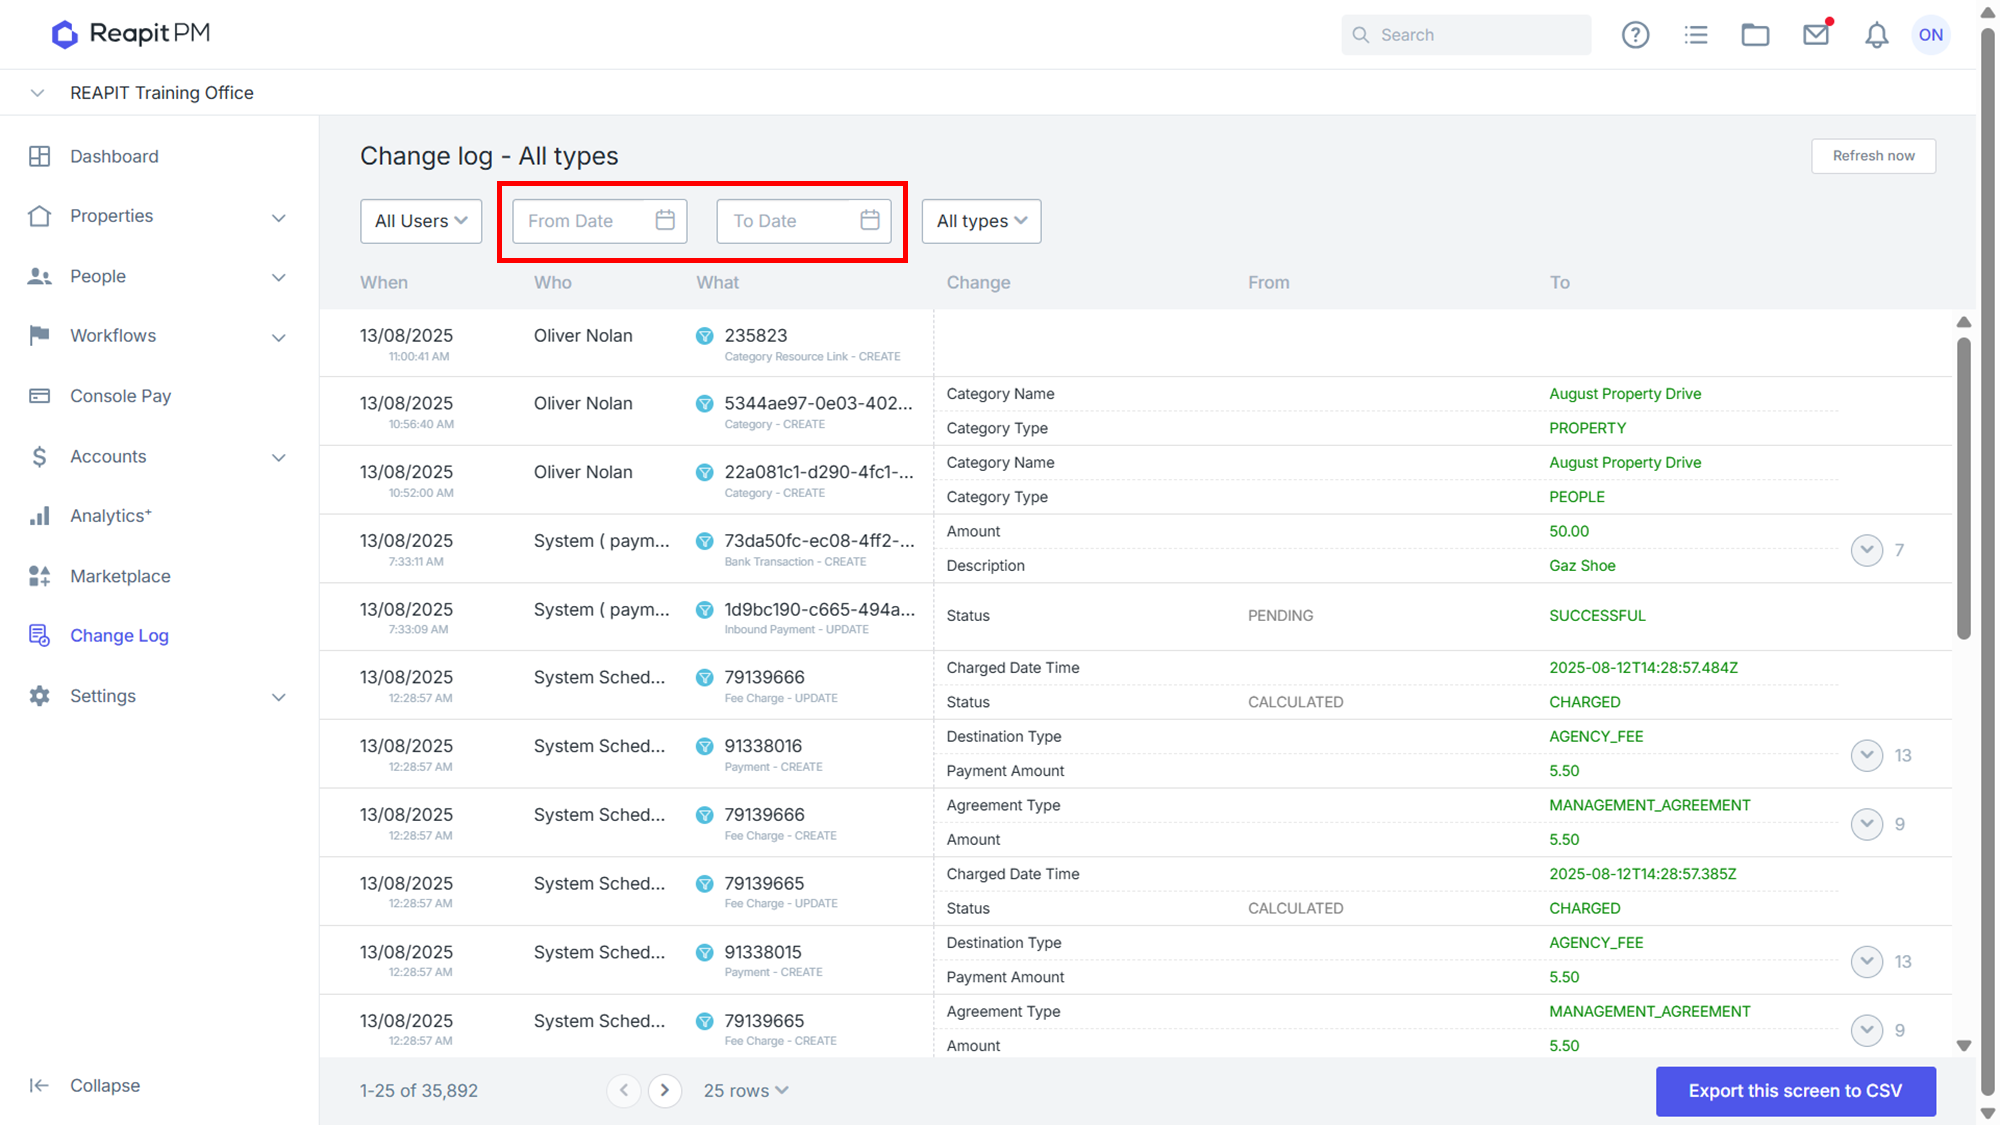Open the task list icon in header
The image size is (2000, 1125).
[1696, 35]
